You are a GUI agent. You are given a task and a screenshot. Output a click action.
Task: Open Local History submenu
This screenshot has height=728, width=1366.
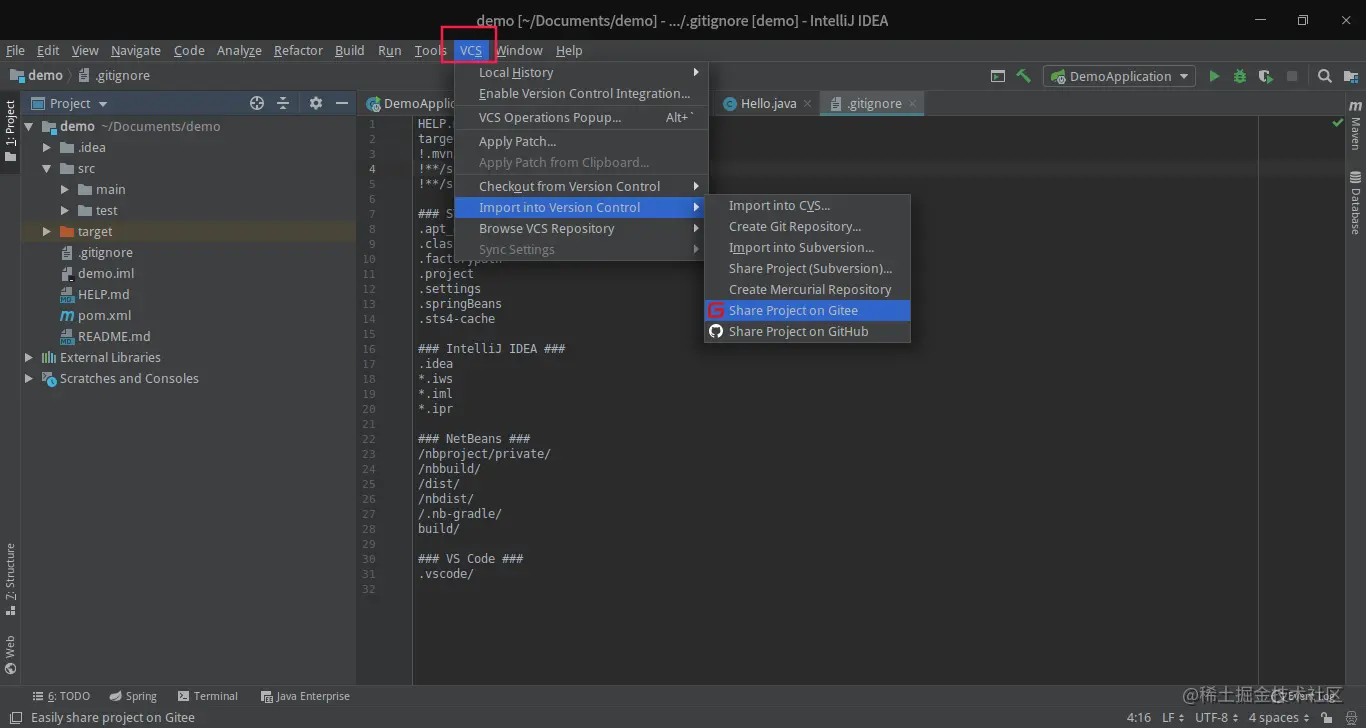pos(581,73)
